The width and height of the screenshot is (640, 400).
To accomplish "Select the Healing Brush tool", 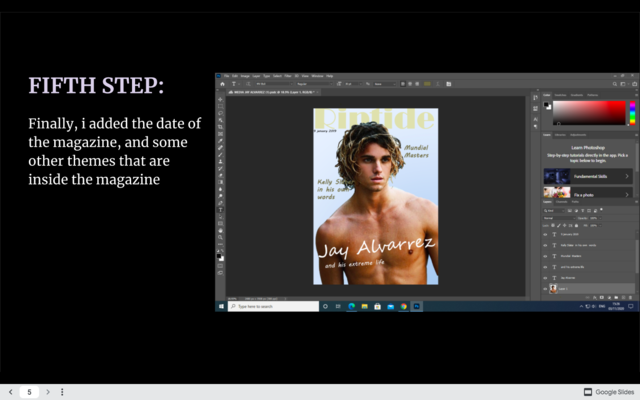I will coord(220,148).
